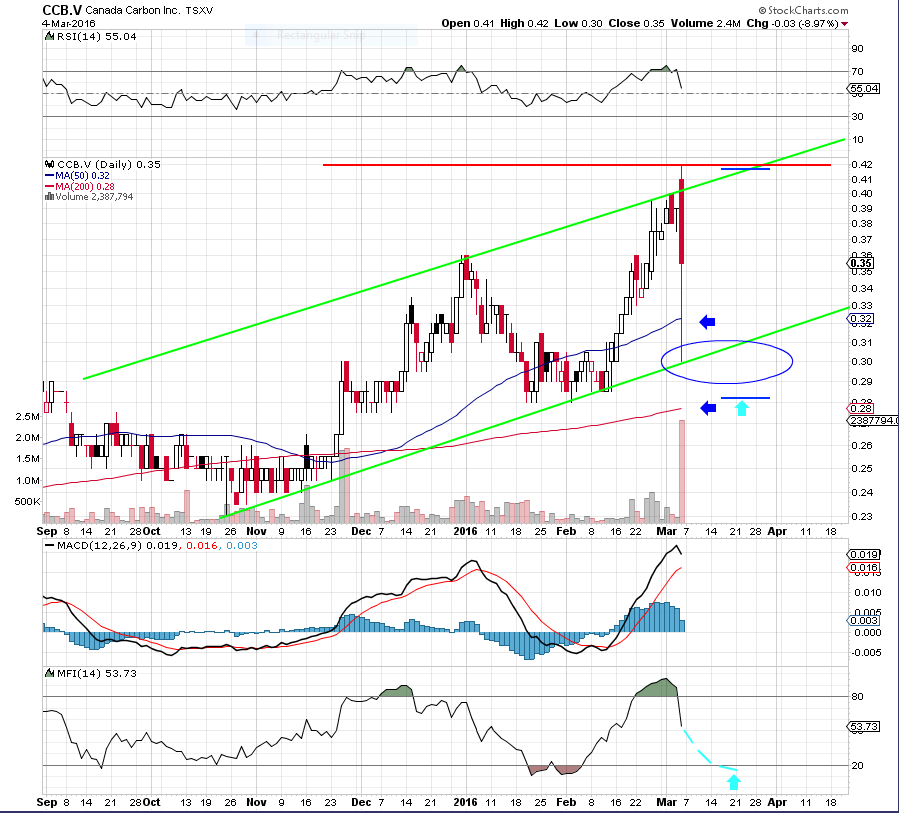Click the 0.35 last price tag on axis
This screenshot has height=813, width=899.
pyautogui.click(x=861, y=263)
